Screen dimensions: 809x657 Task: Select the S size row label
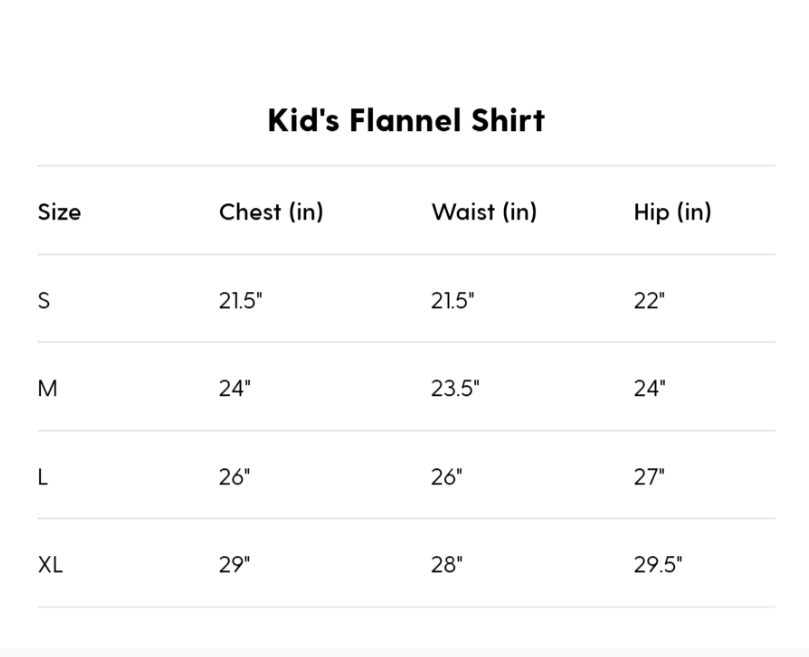pos(44,300)
